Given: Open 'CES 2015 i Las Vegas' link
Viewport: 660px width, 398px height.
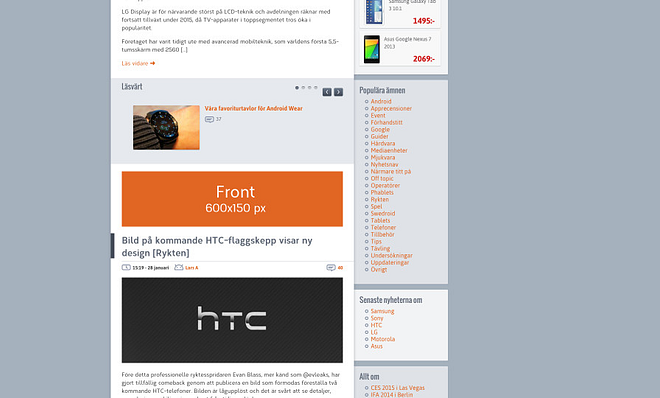Looking at the screenshot, I should click(x=398, y=388).
